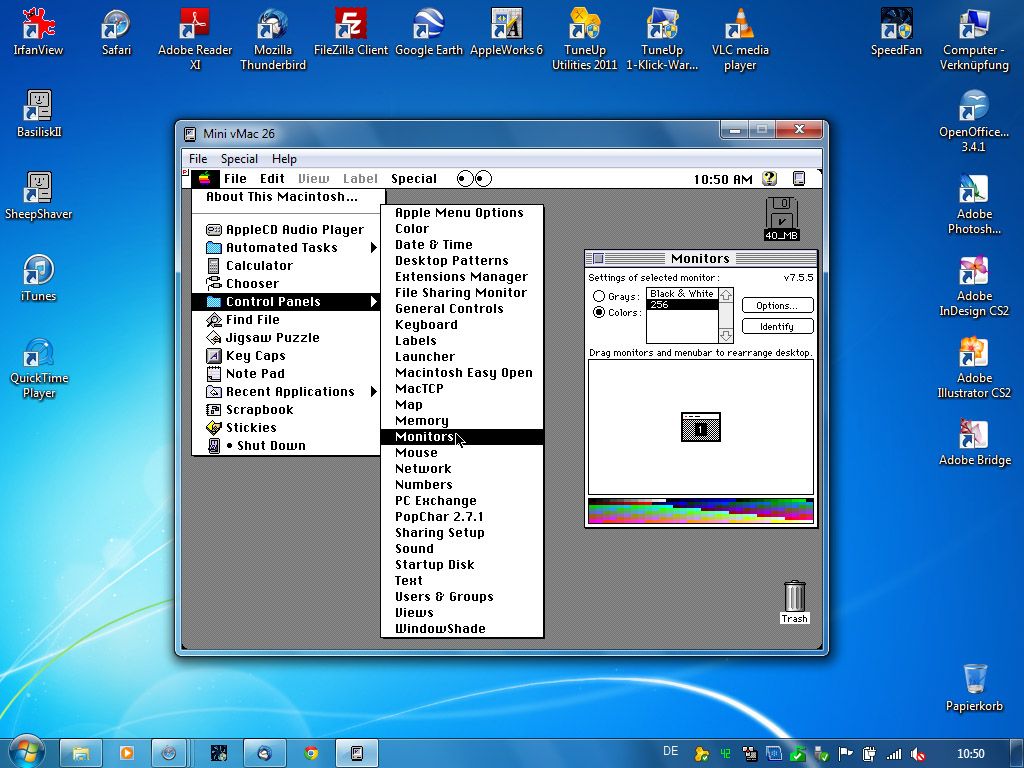Click the color depth list down arrow
This screenshot has width=1024, height=768.
pos(726,336)
